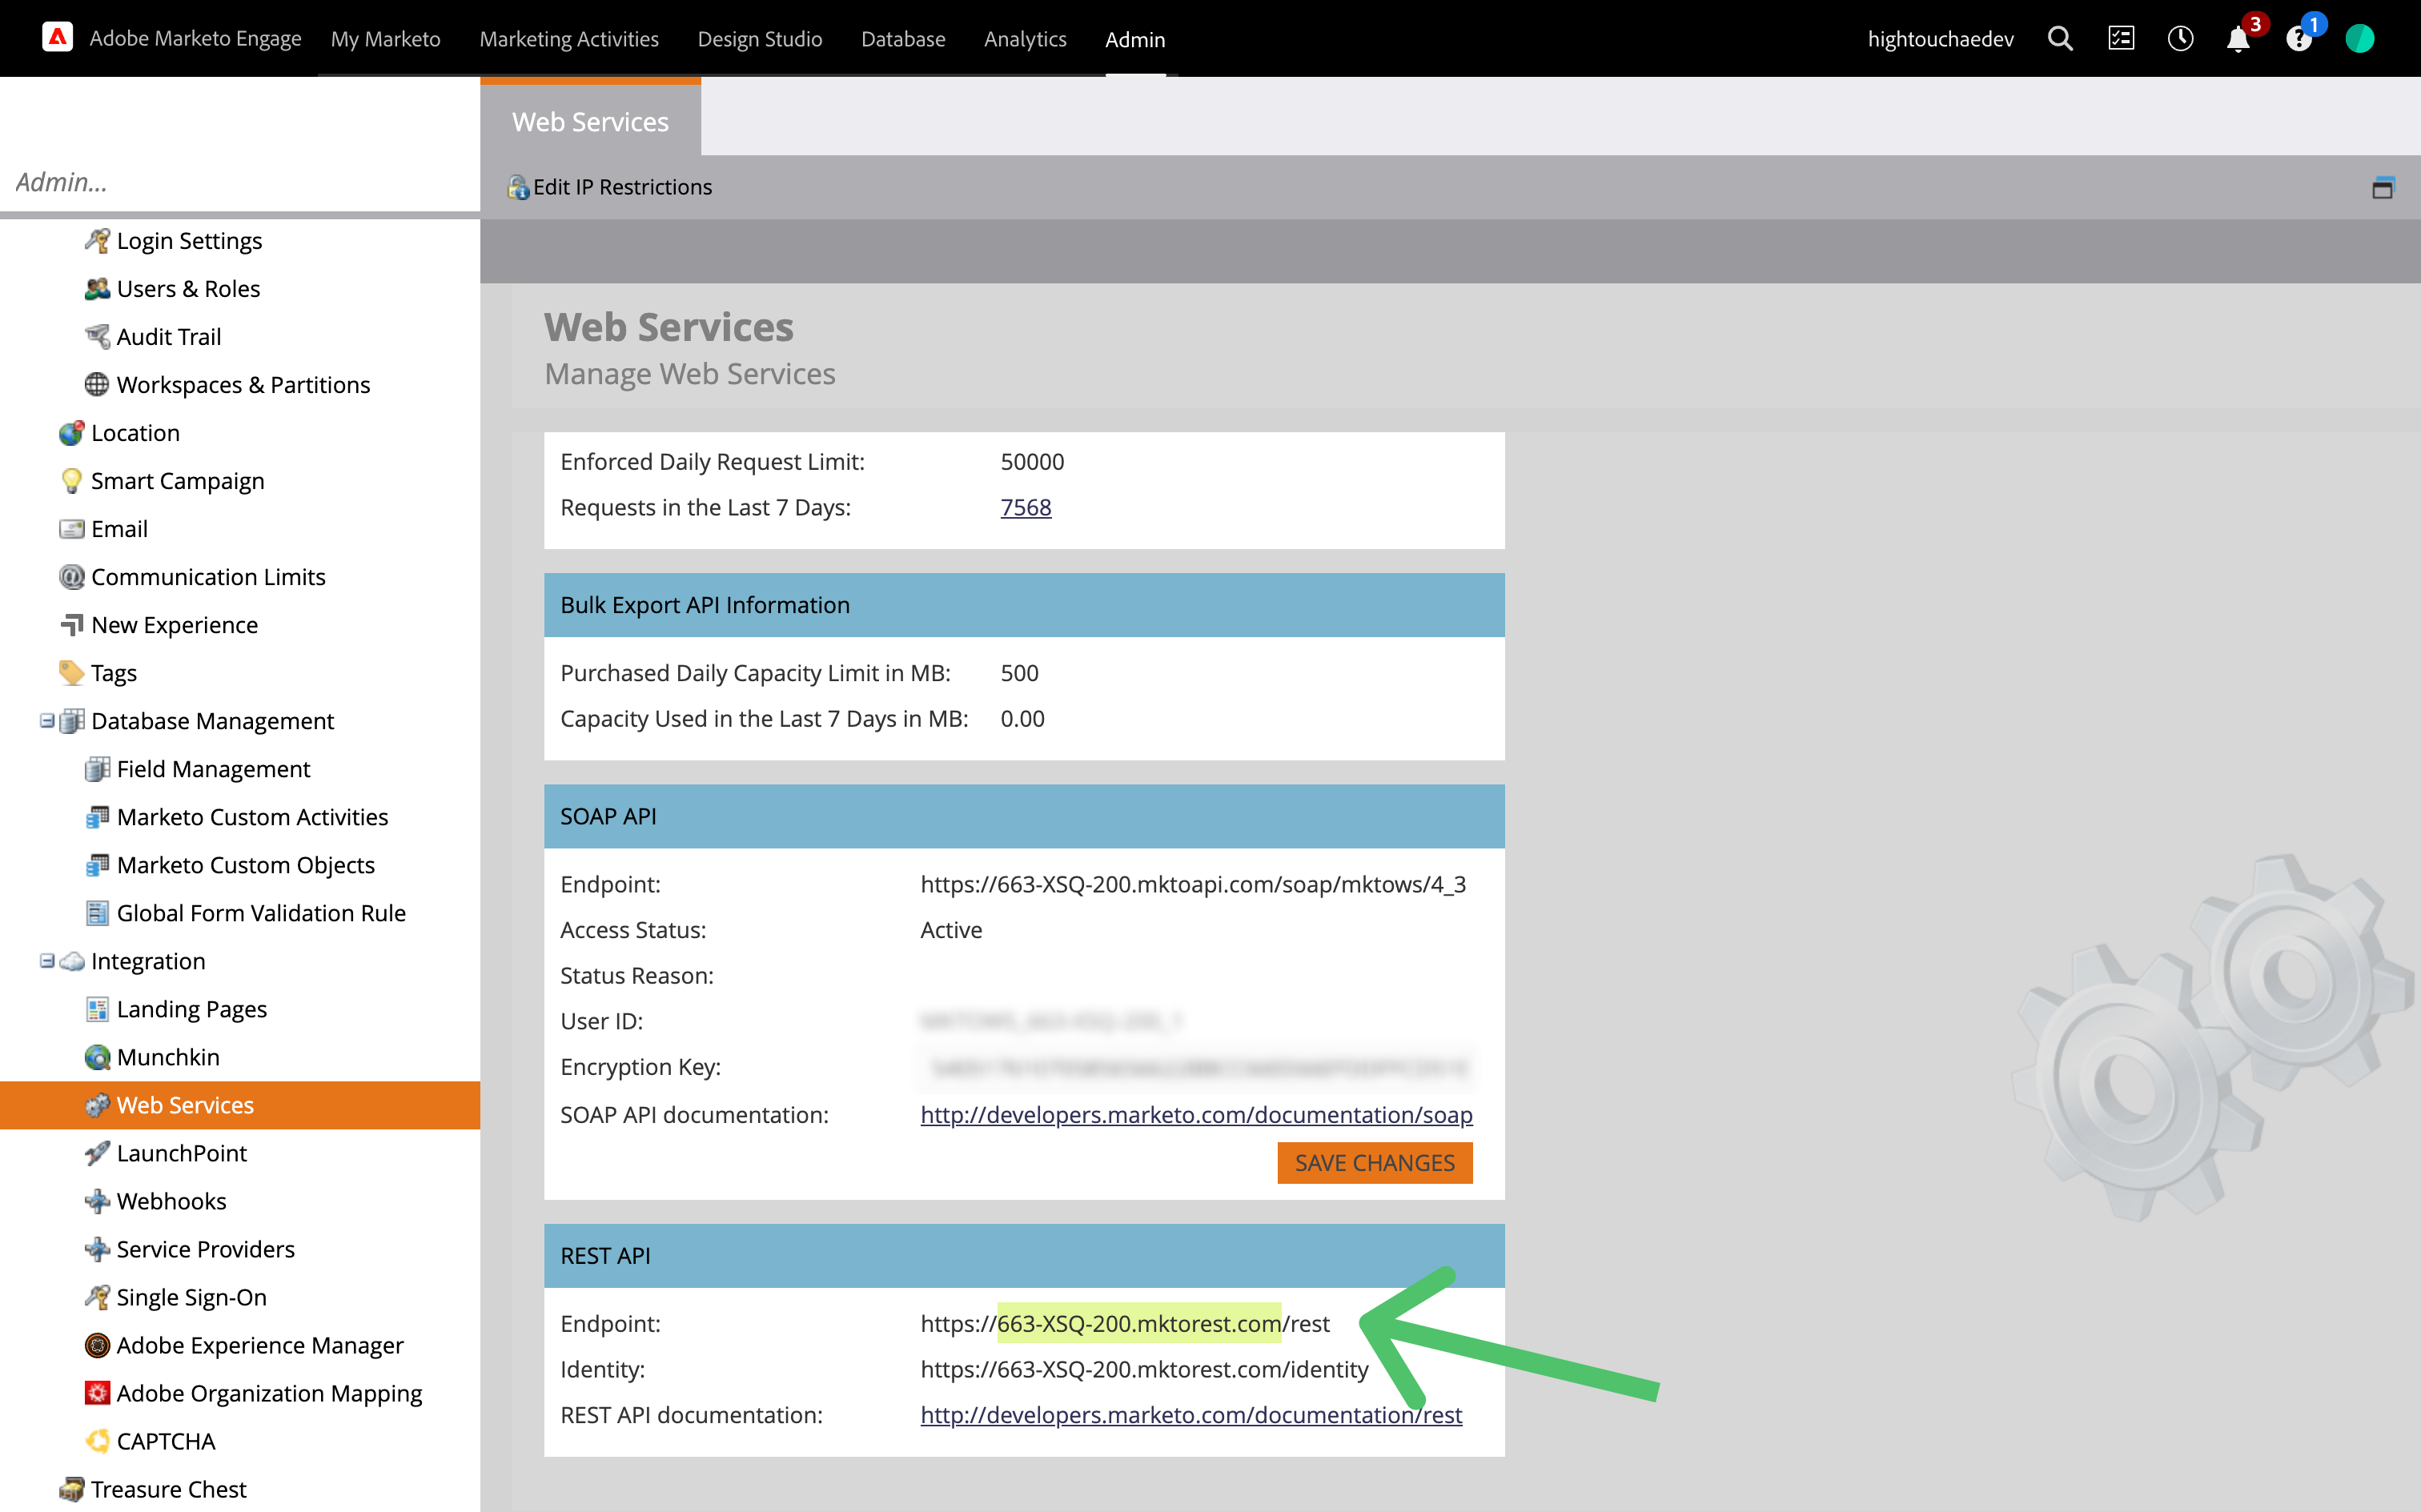Open the REST API documentation link
Viewport: 2421px width, 1512px height.
(1191, 1414)
